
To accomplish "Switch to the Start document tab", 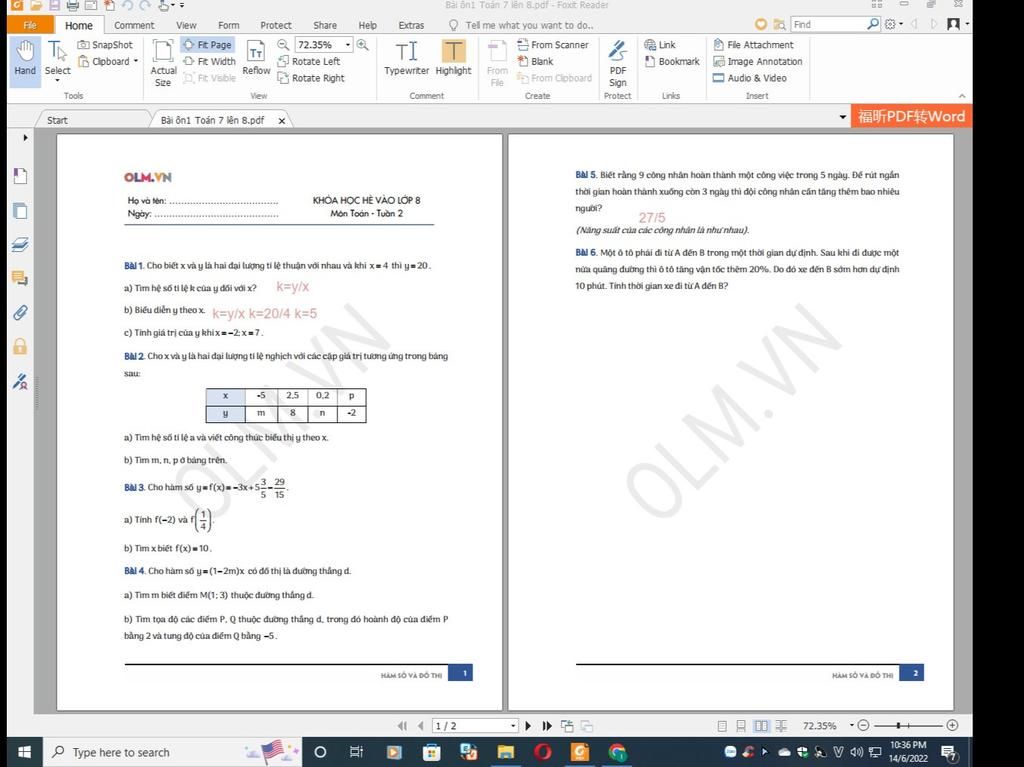I will tap(57, 120).
